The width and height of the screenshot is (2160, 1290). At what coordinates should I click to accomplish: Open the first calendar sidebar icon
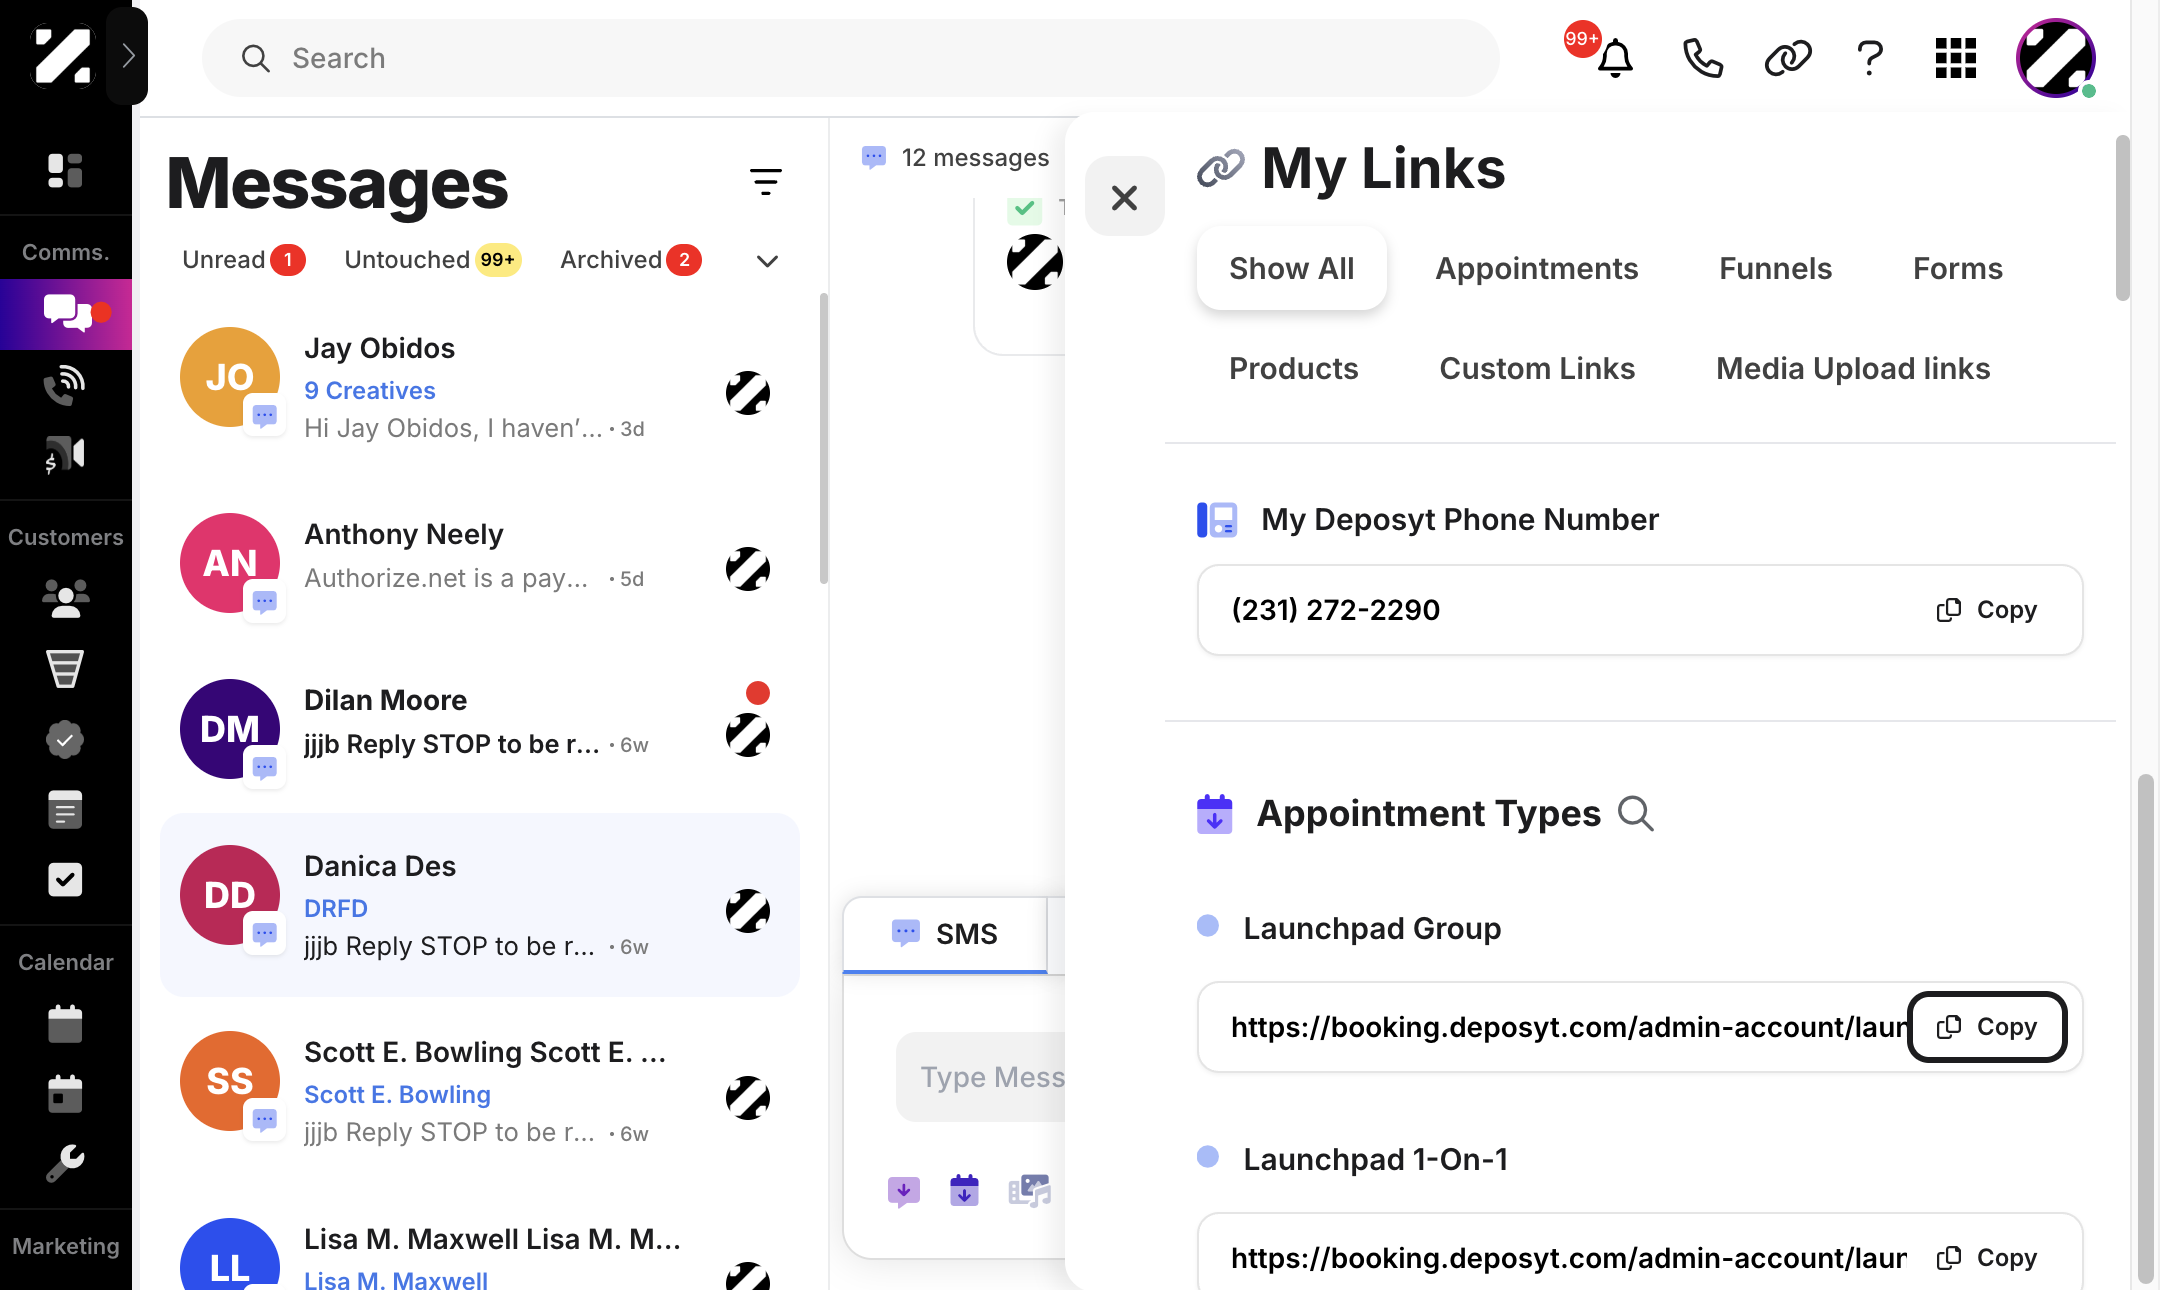click(x=65, y=1023)
